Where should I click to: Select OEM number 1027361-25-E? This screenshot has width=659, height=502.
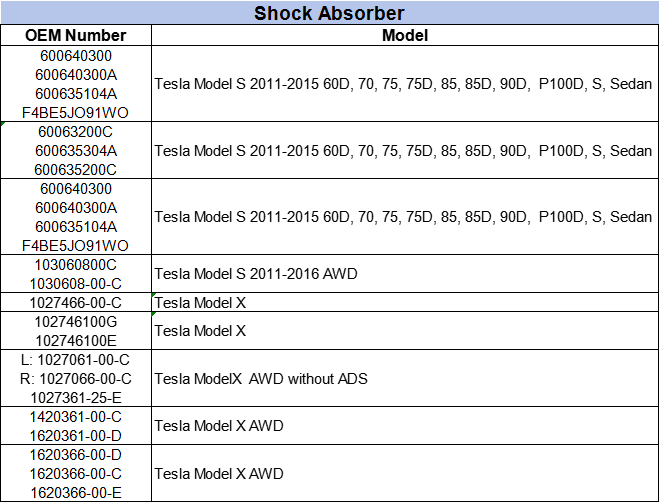click(x=75, y=397)
